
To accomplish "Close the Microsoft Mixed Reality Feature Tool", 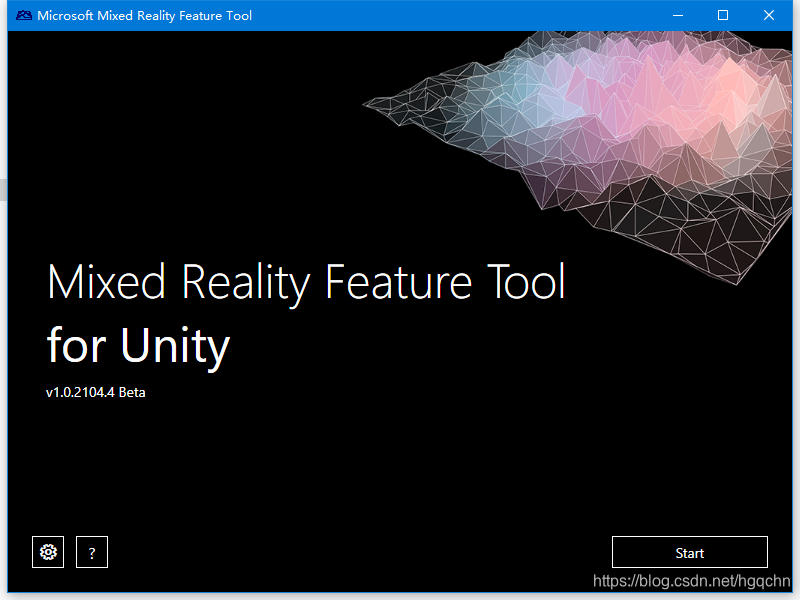I will click(x=768, y=15).
